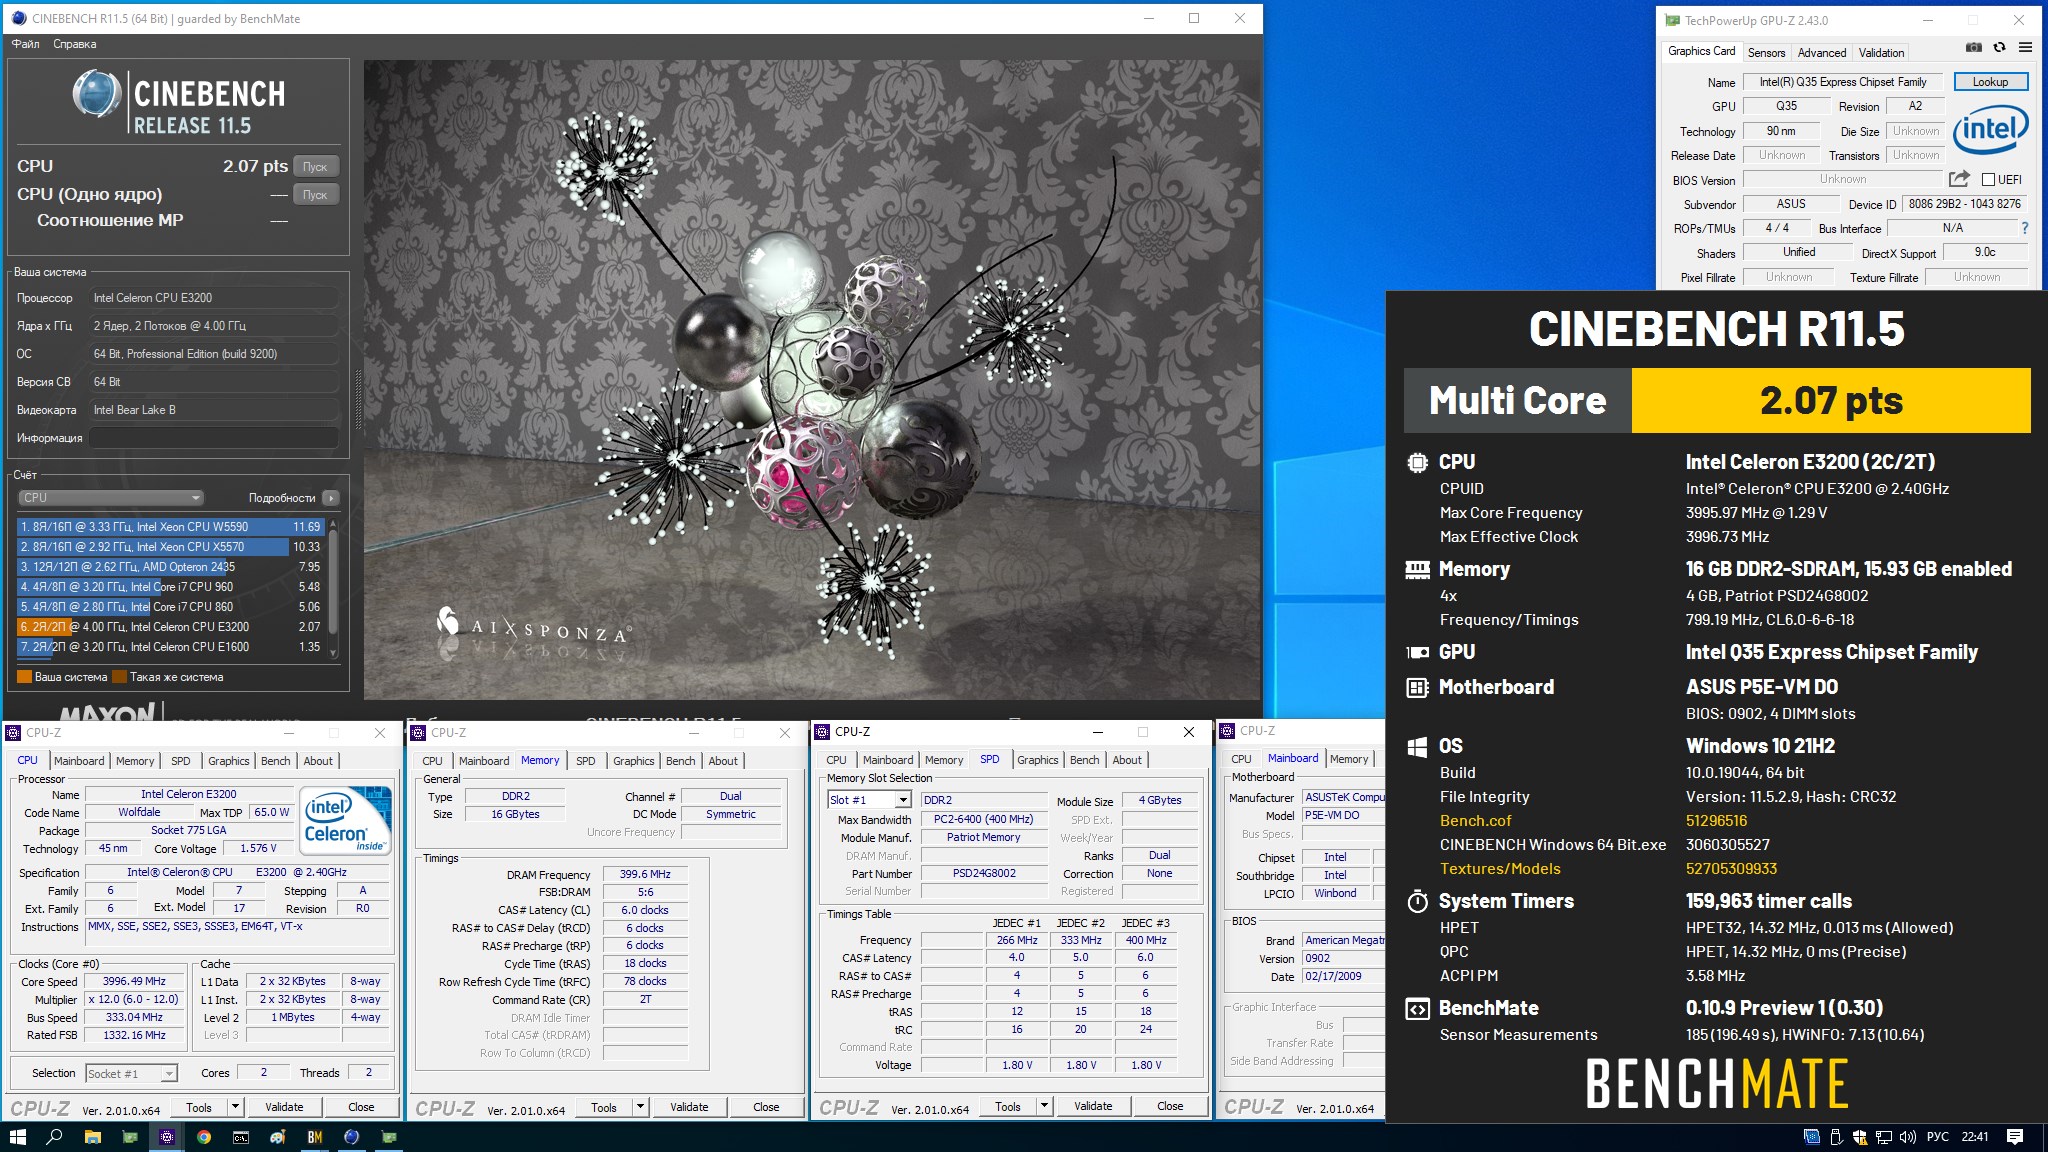
Task: Click Tools in the Memory CPU-Z window
Action: click(603, 1107)
